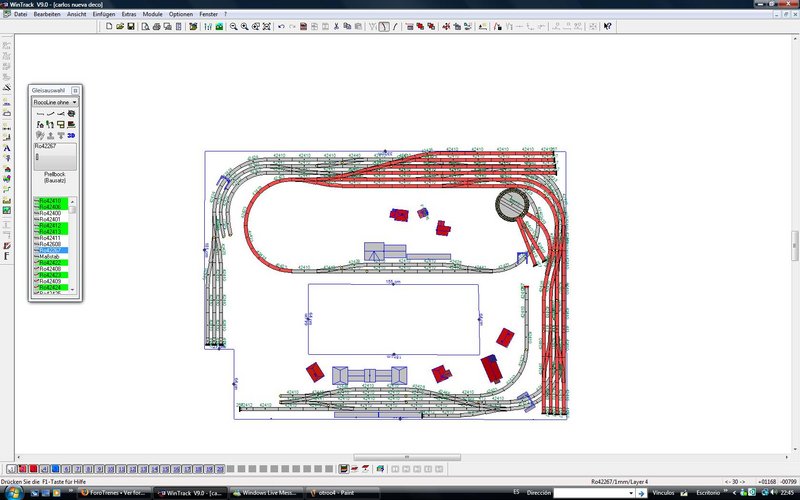Save the current layout

tap(131, 26)
